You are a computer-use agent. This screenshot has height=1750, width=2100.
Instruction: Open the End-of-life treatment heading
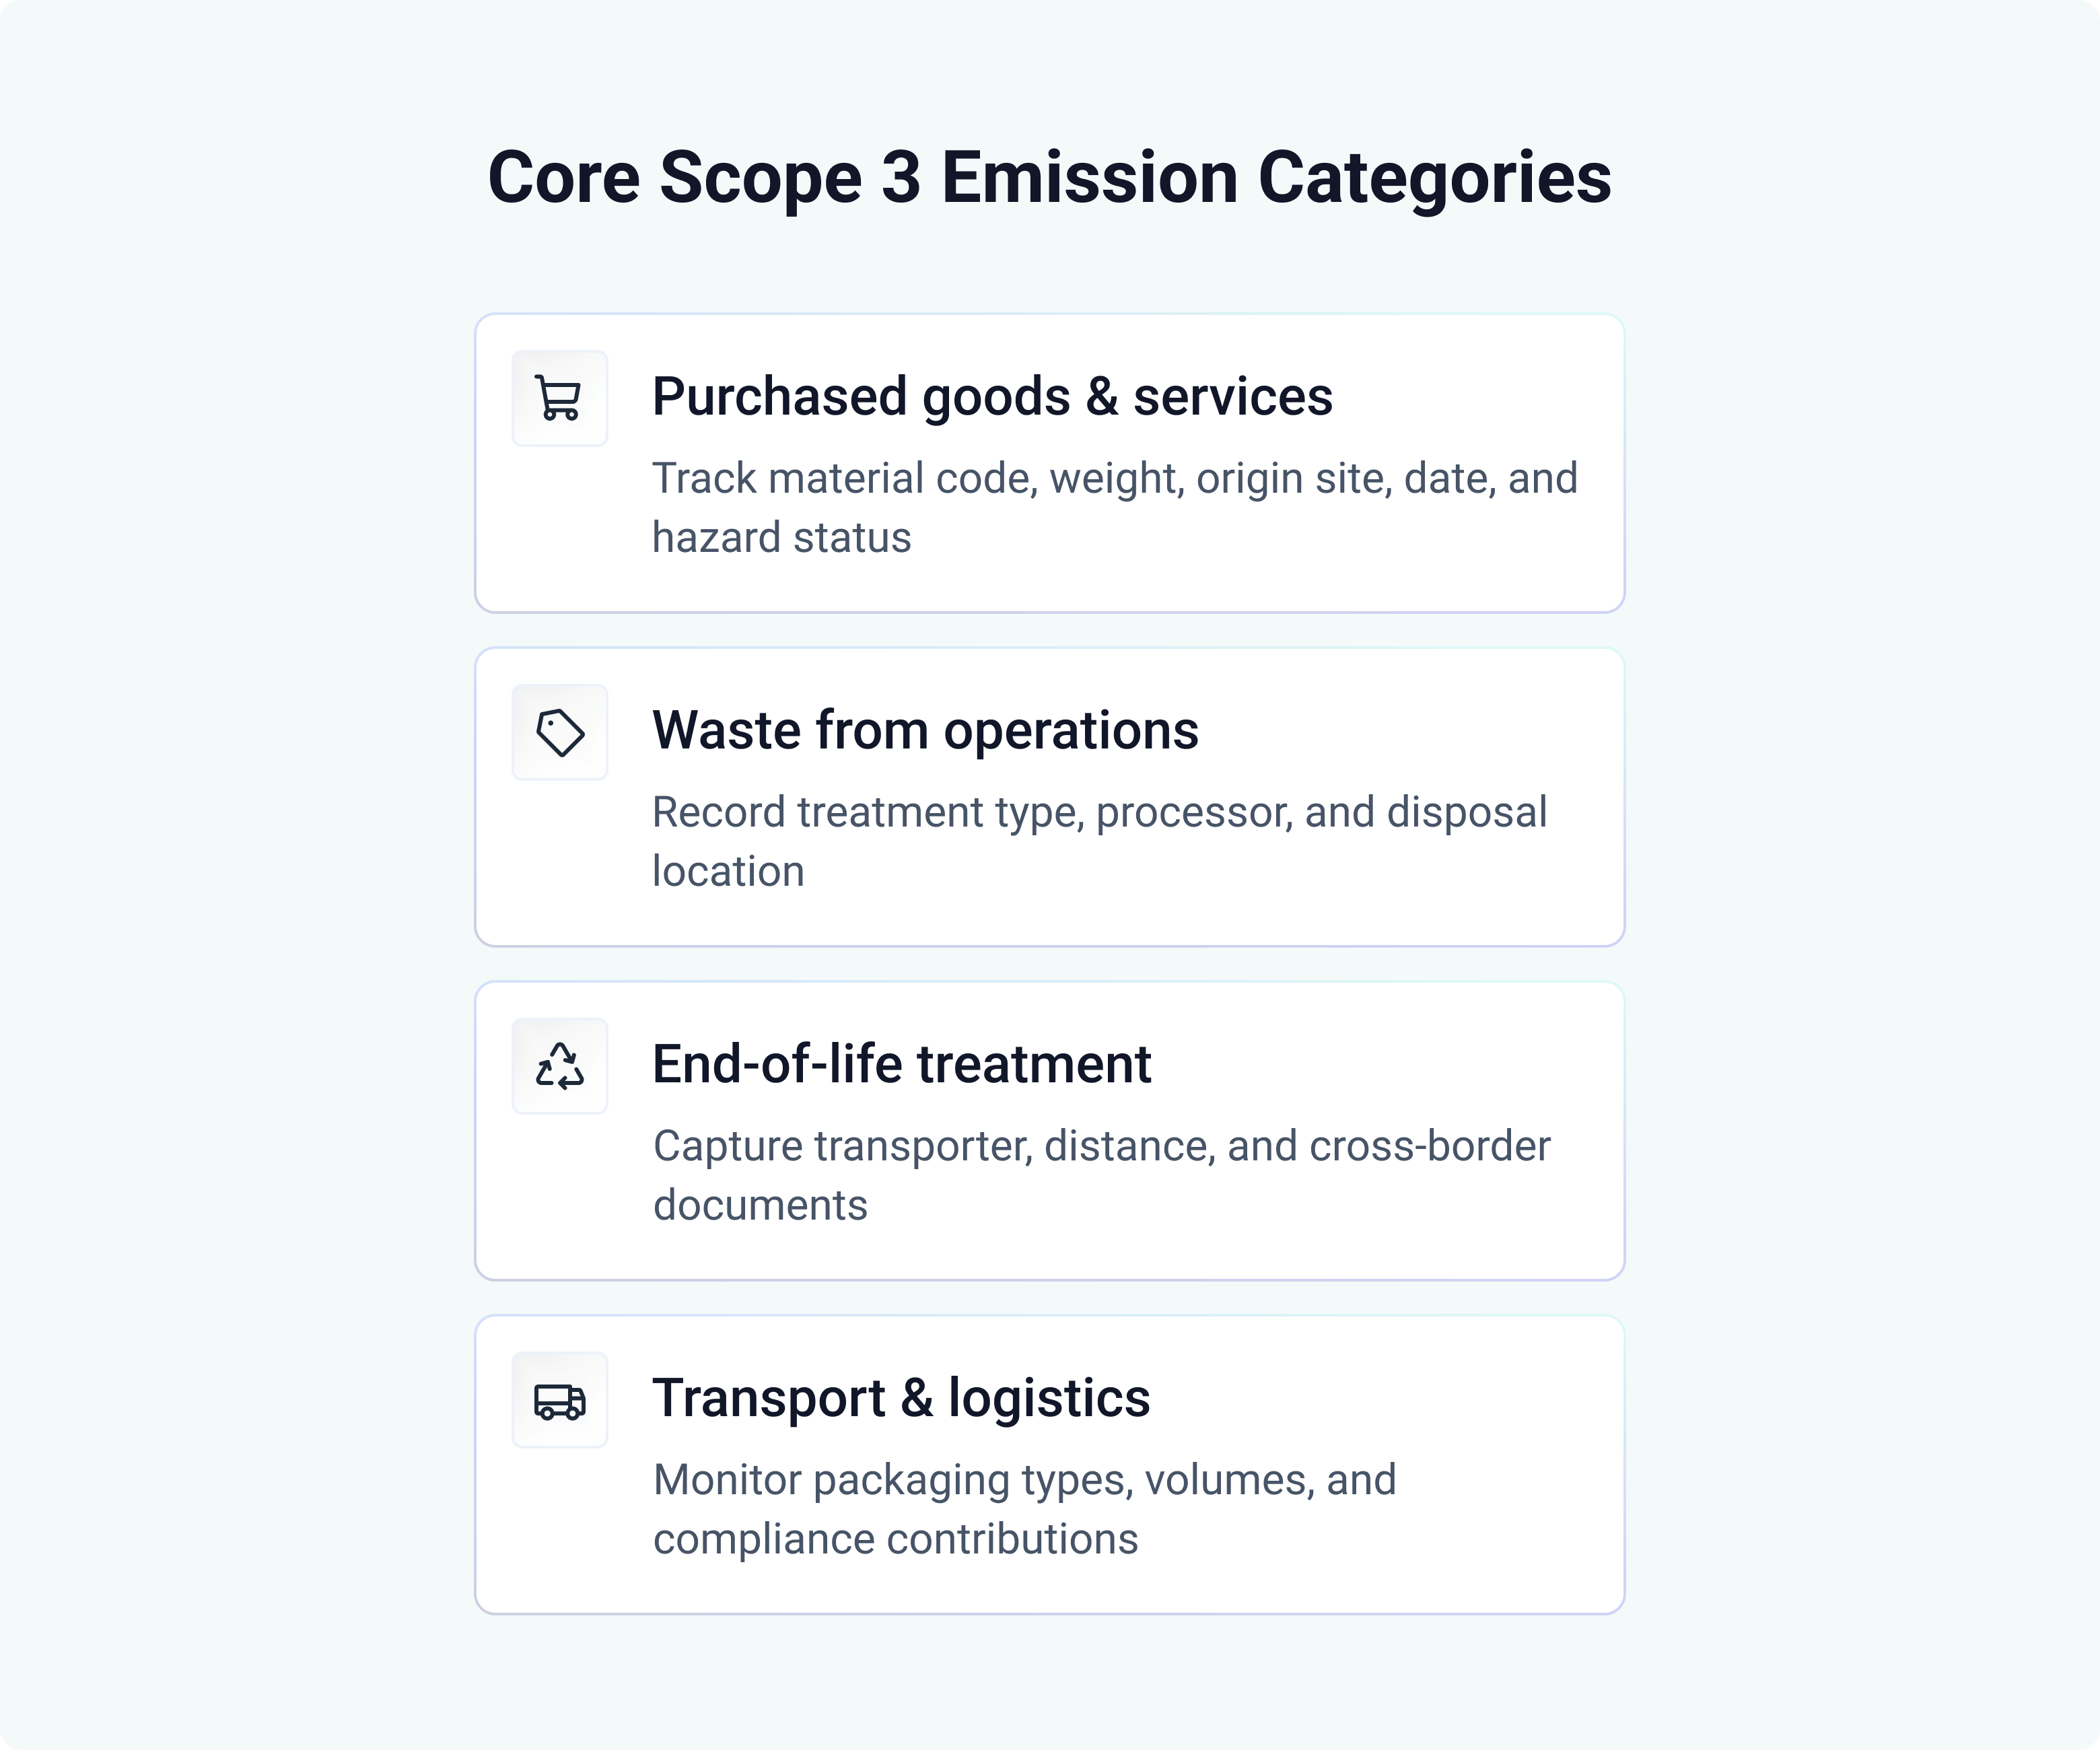(x=901, y=1064)
